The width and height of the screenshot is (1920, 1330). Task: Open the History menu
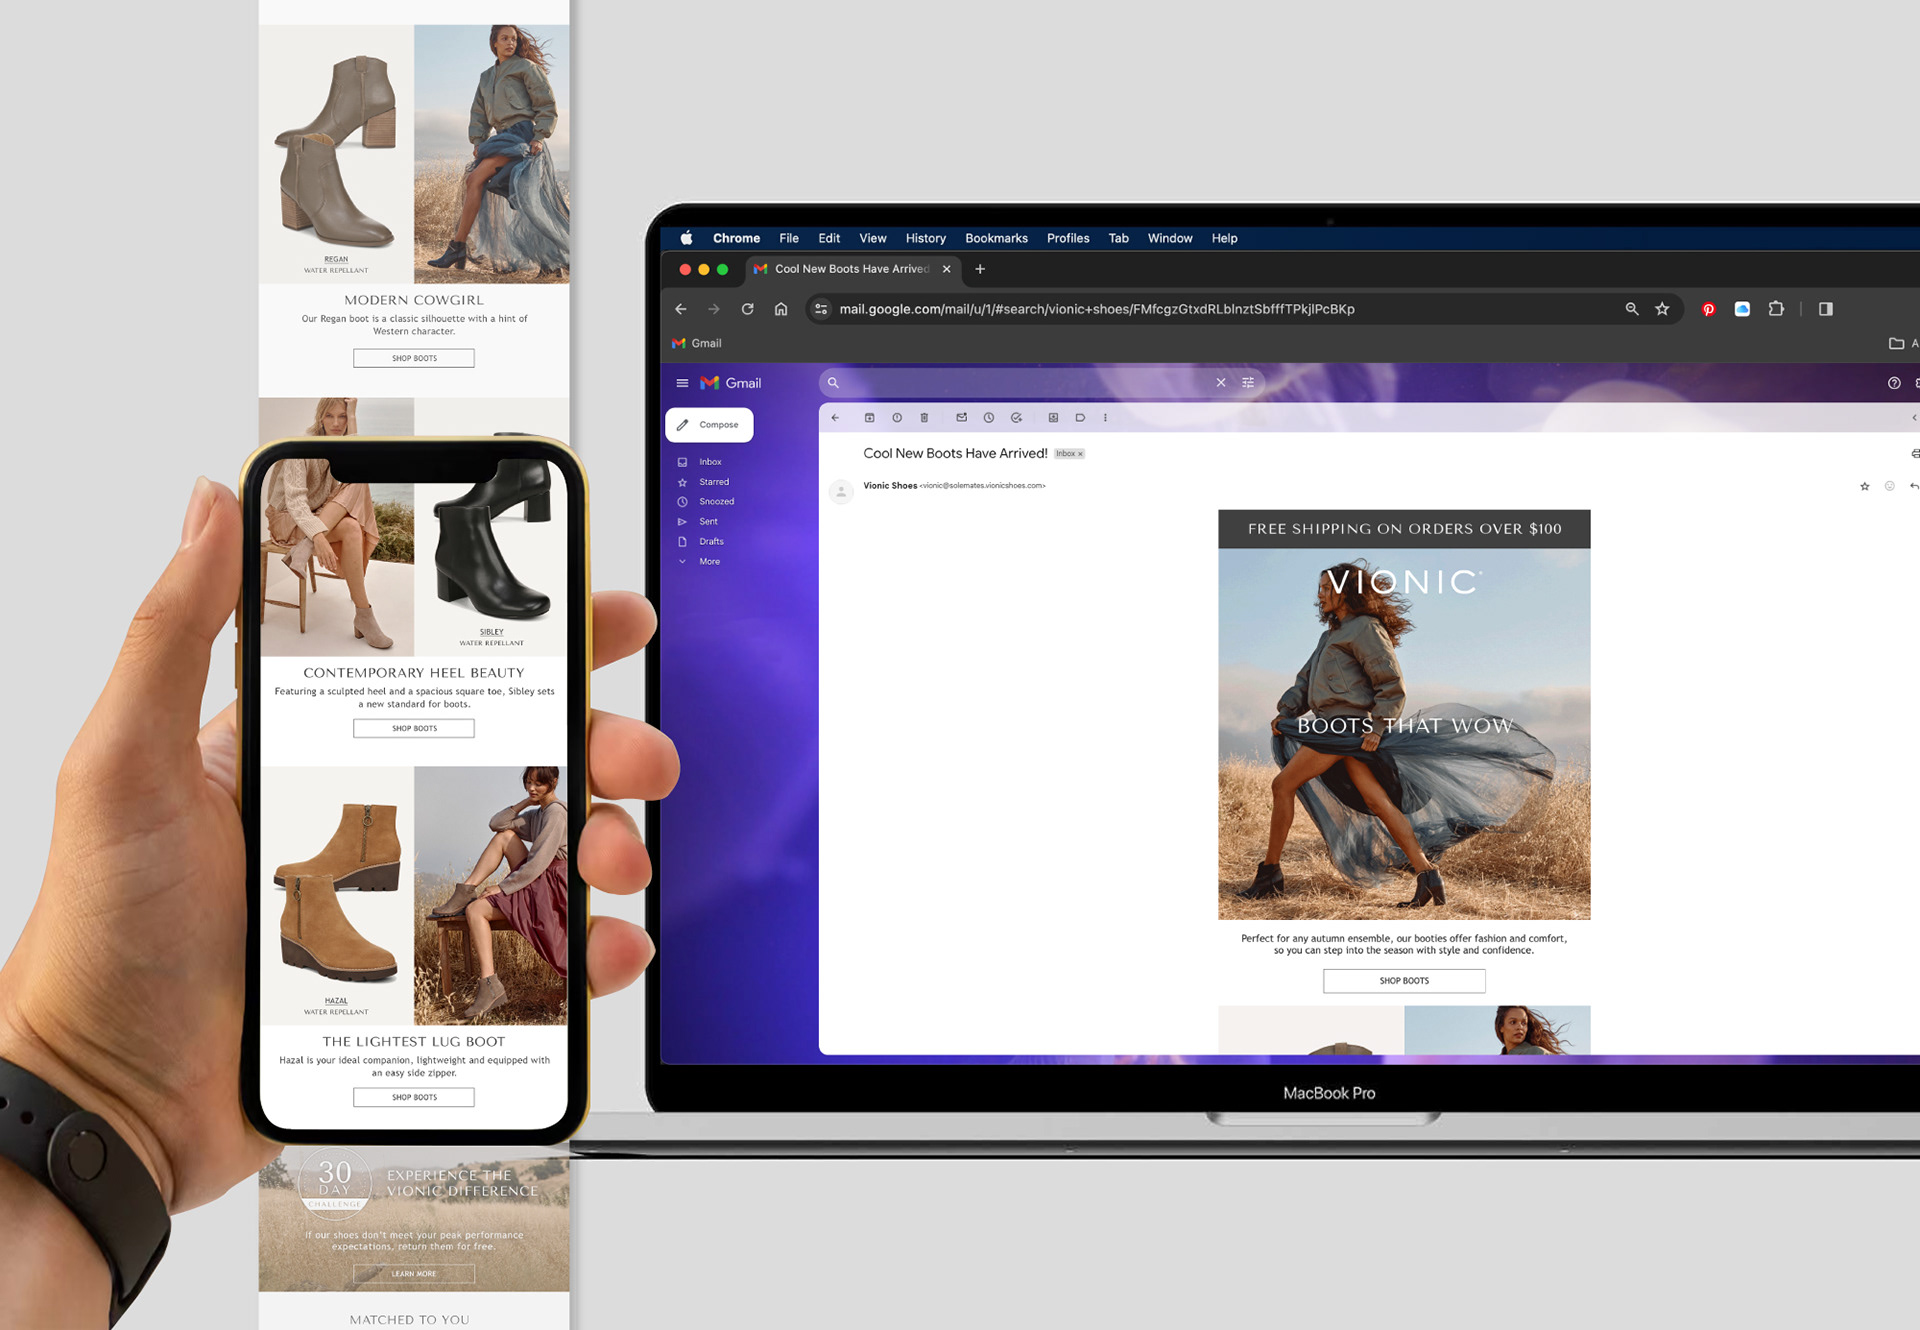[x=925, y=238]
